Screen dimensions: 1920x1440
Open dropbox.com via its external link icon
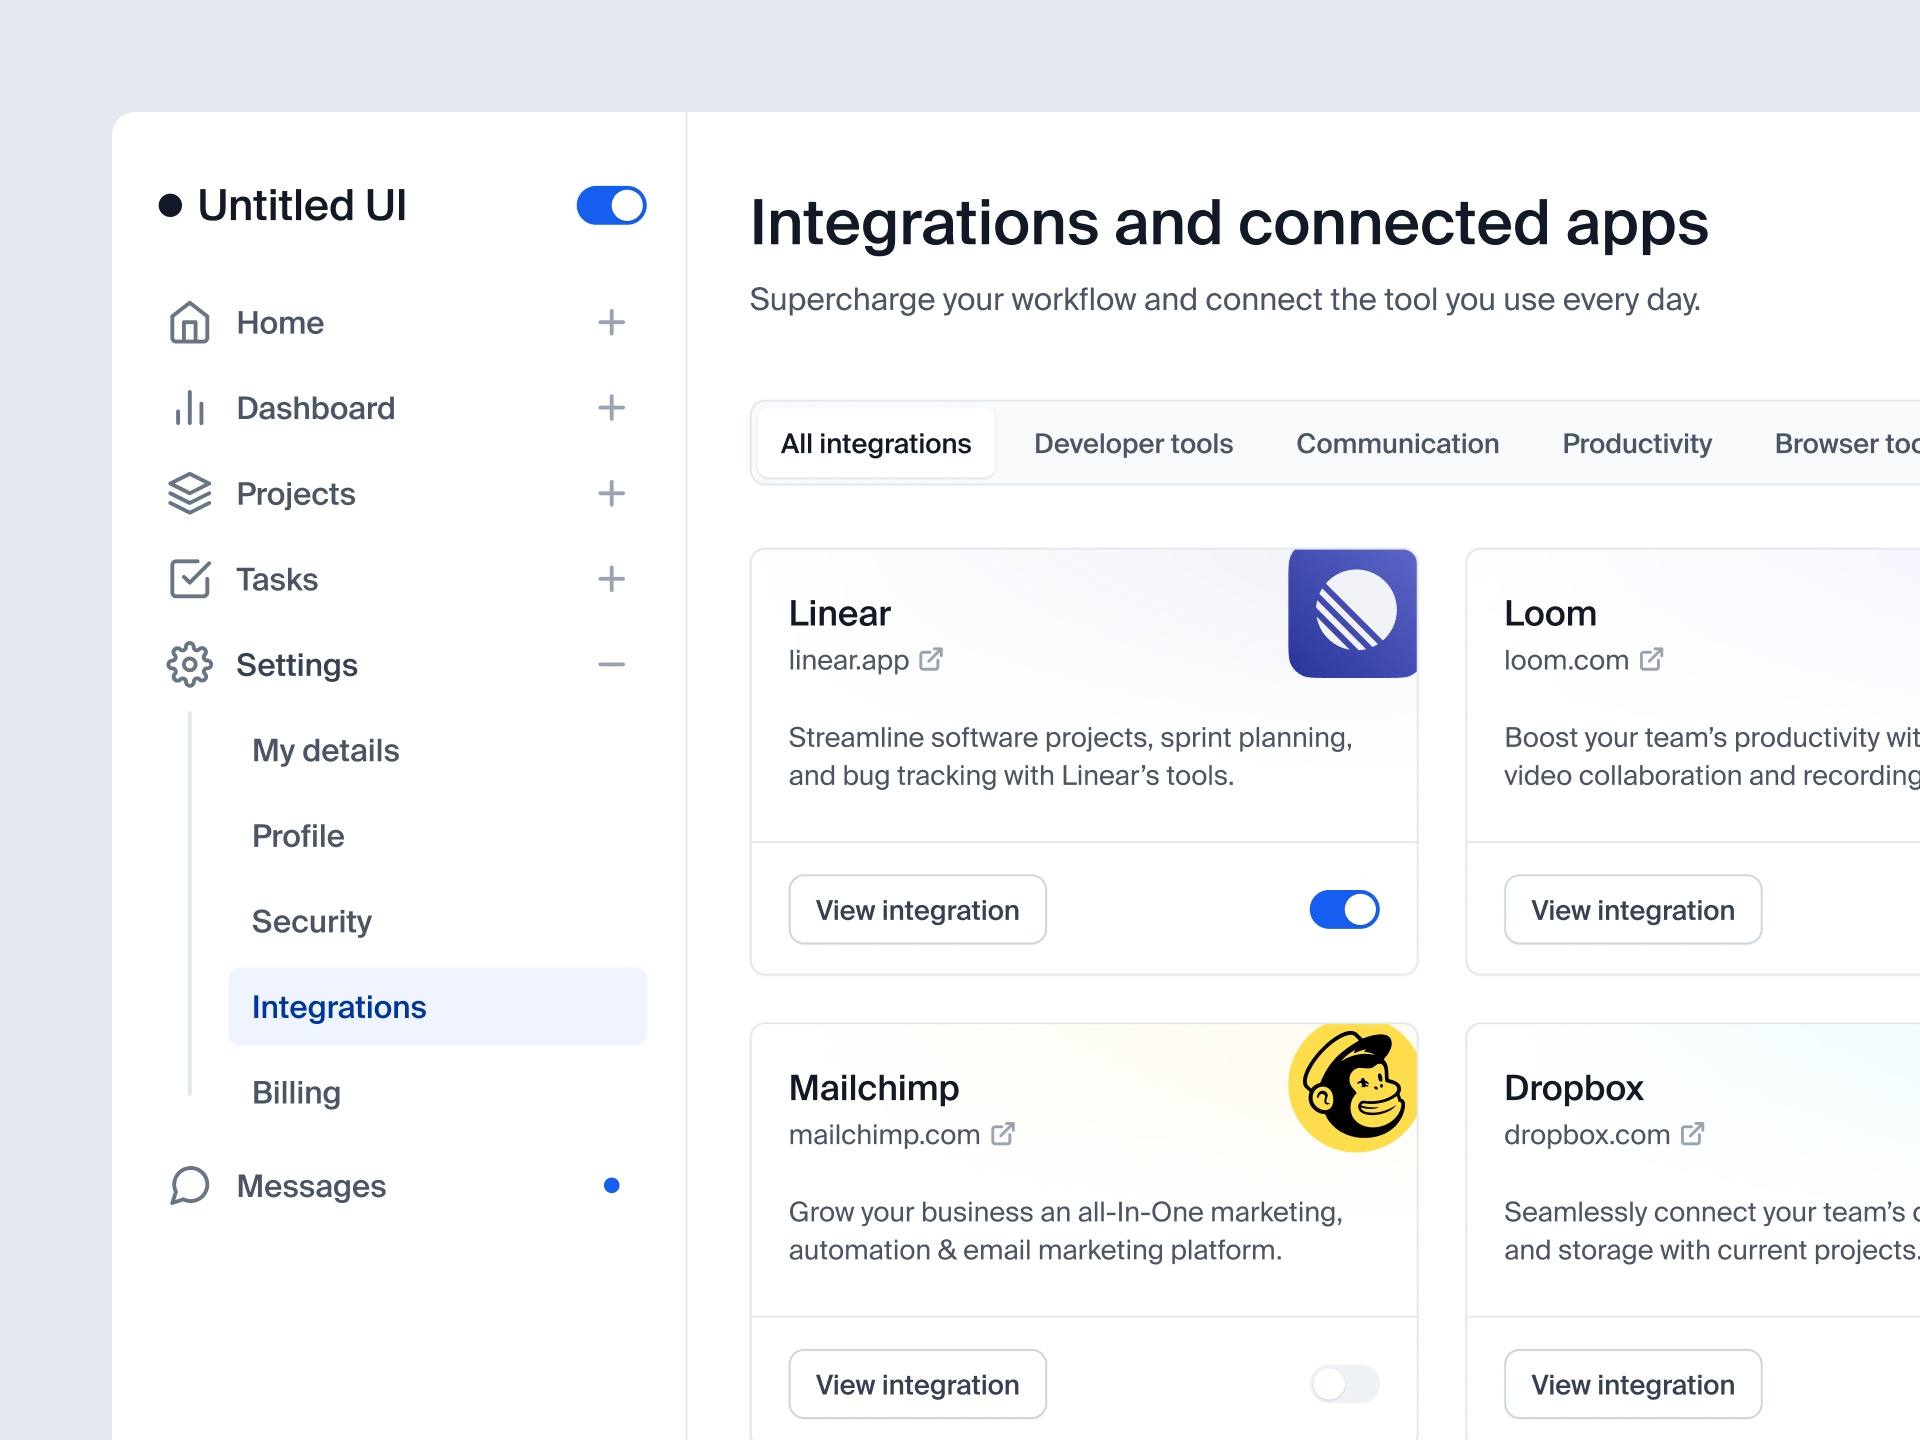point(1692,1134)
